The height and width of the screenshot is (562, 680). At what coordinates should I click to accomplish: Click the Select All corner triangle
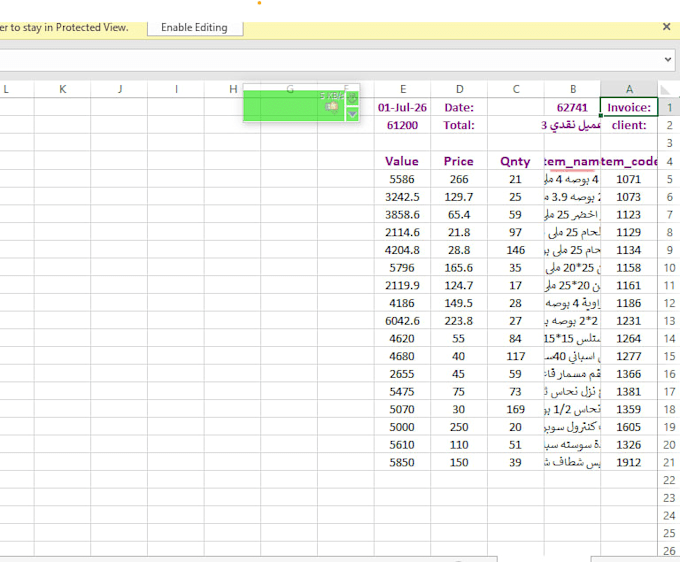[x=666, y=89]
